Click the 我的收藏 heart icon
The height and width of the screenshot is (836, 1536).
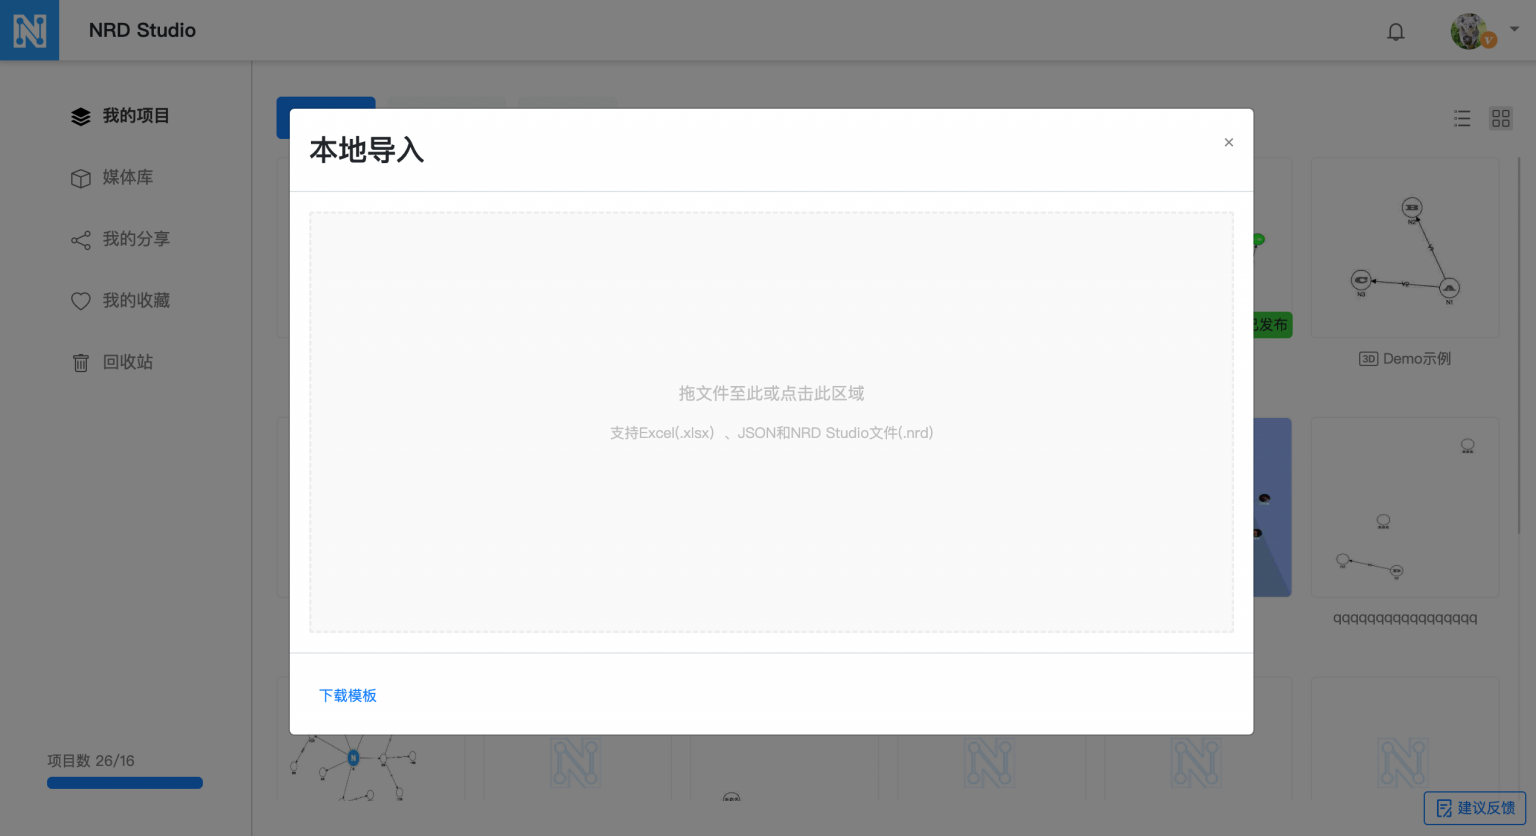pyautogui.click(x=80, y=300)
